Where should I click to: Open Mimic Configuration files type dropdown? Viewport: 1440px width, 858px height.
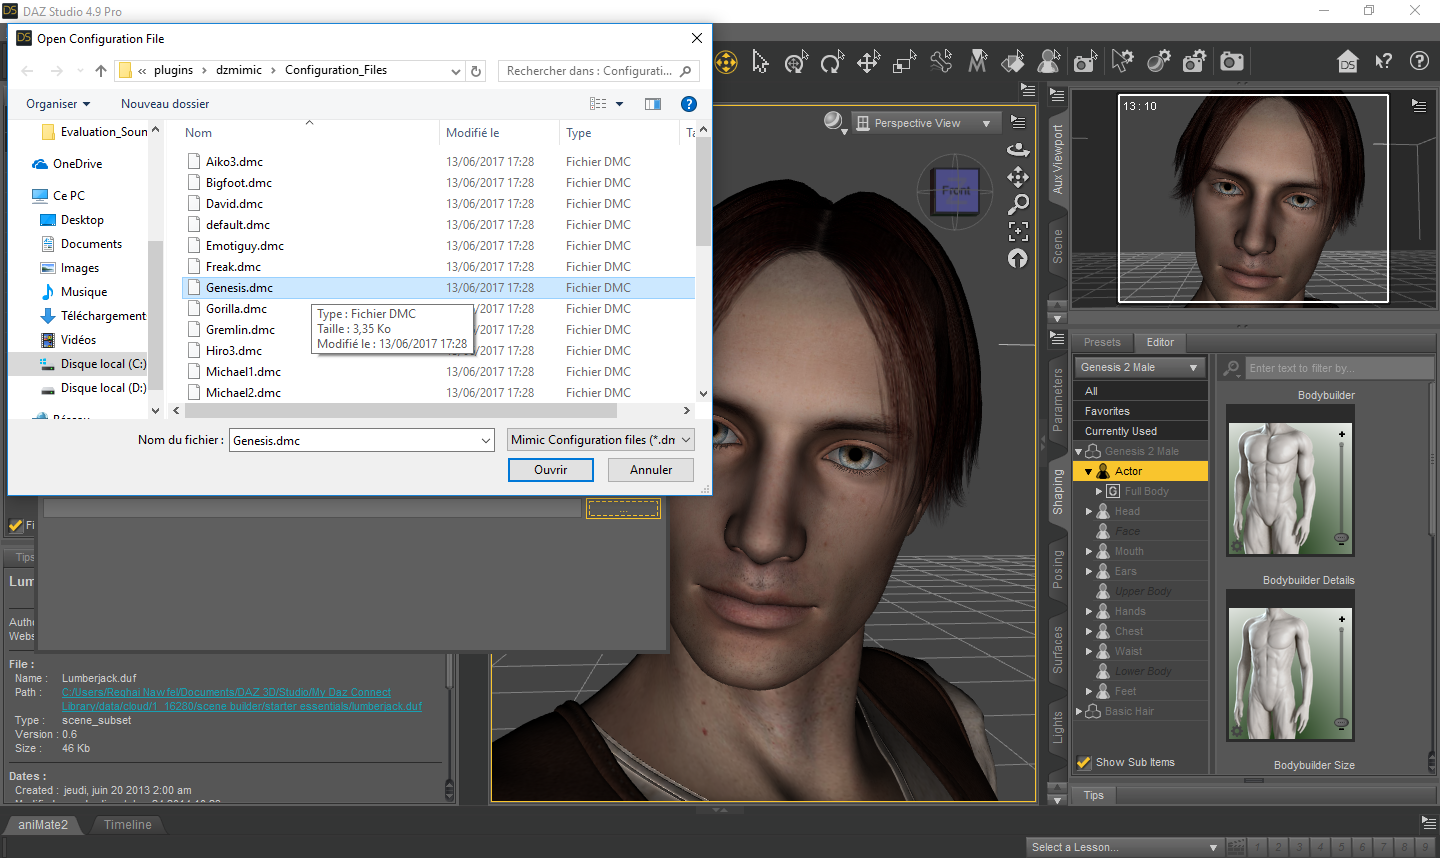[x=600, y=440]
